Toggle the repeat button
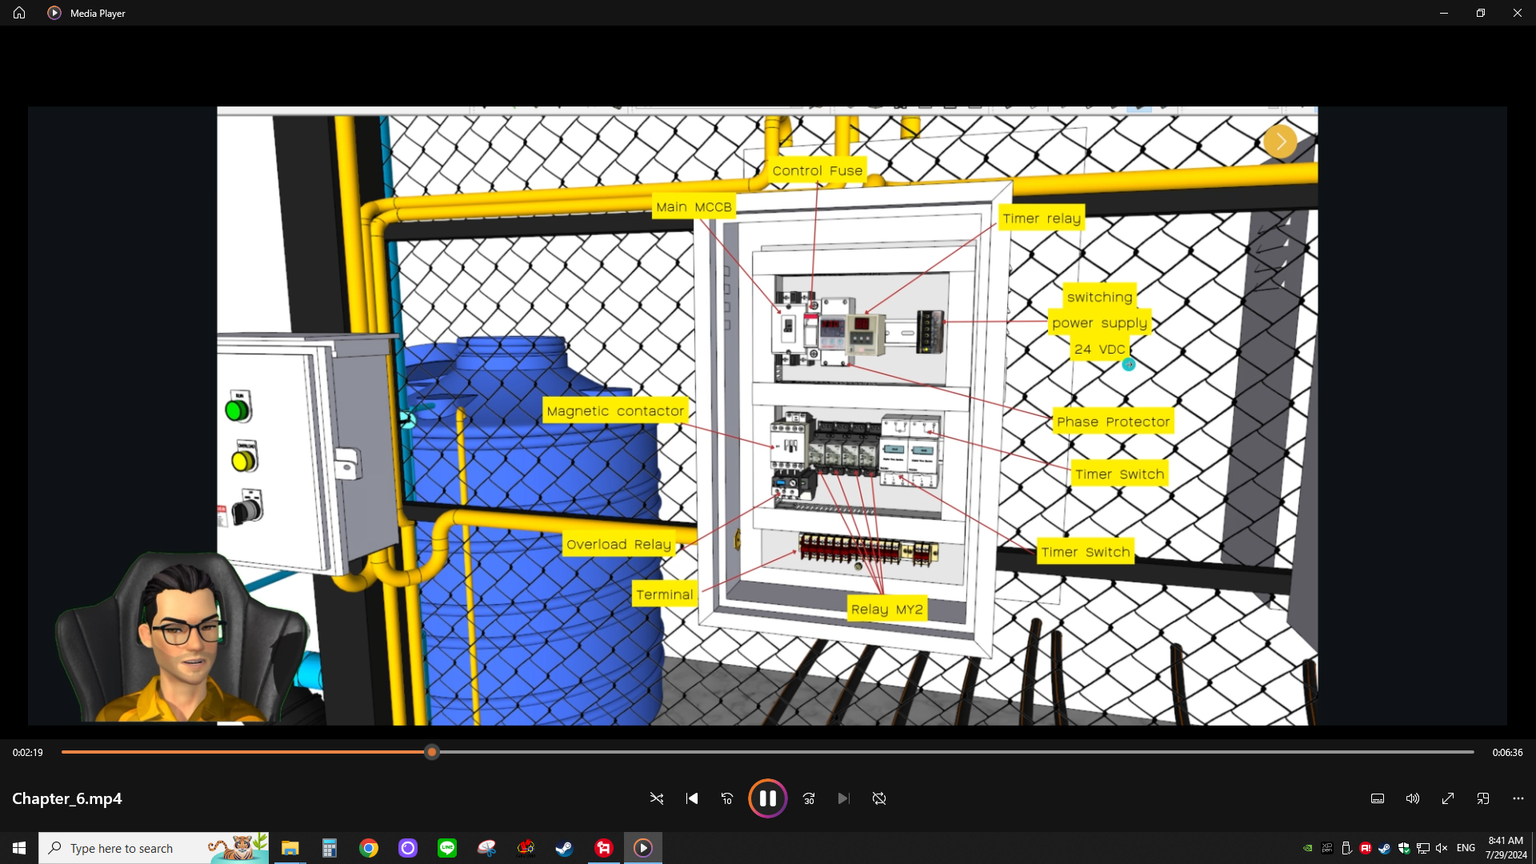The width and height of the screenshot is (1536, 864). click(879, 798)
